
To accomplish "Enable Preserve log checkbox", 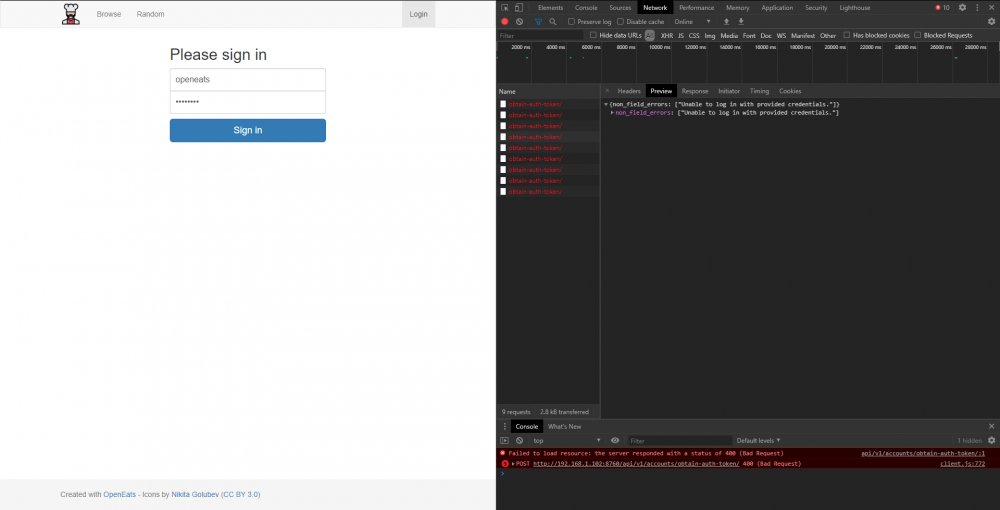I will [x=571, y=22].
